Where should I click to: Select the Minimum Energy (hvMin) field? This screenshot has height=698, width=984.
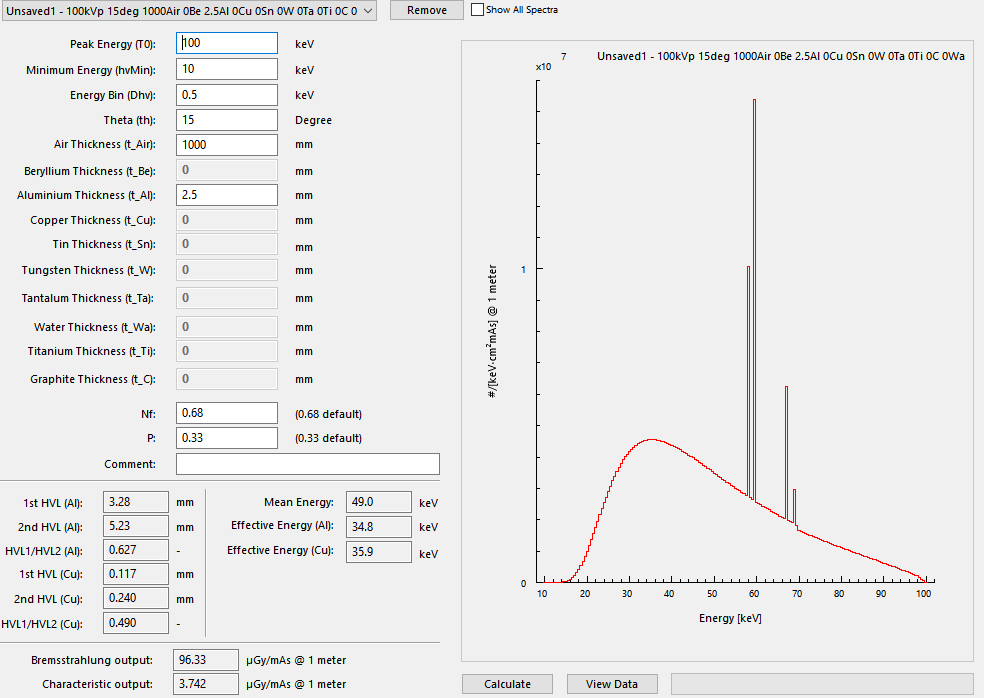(226, 69)
